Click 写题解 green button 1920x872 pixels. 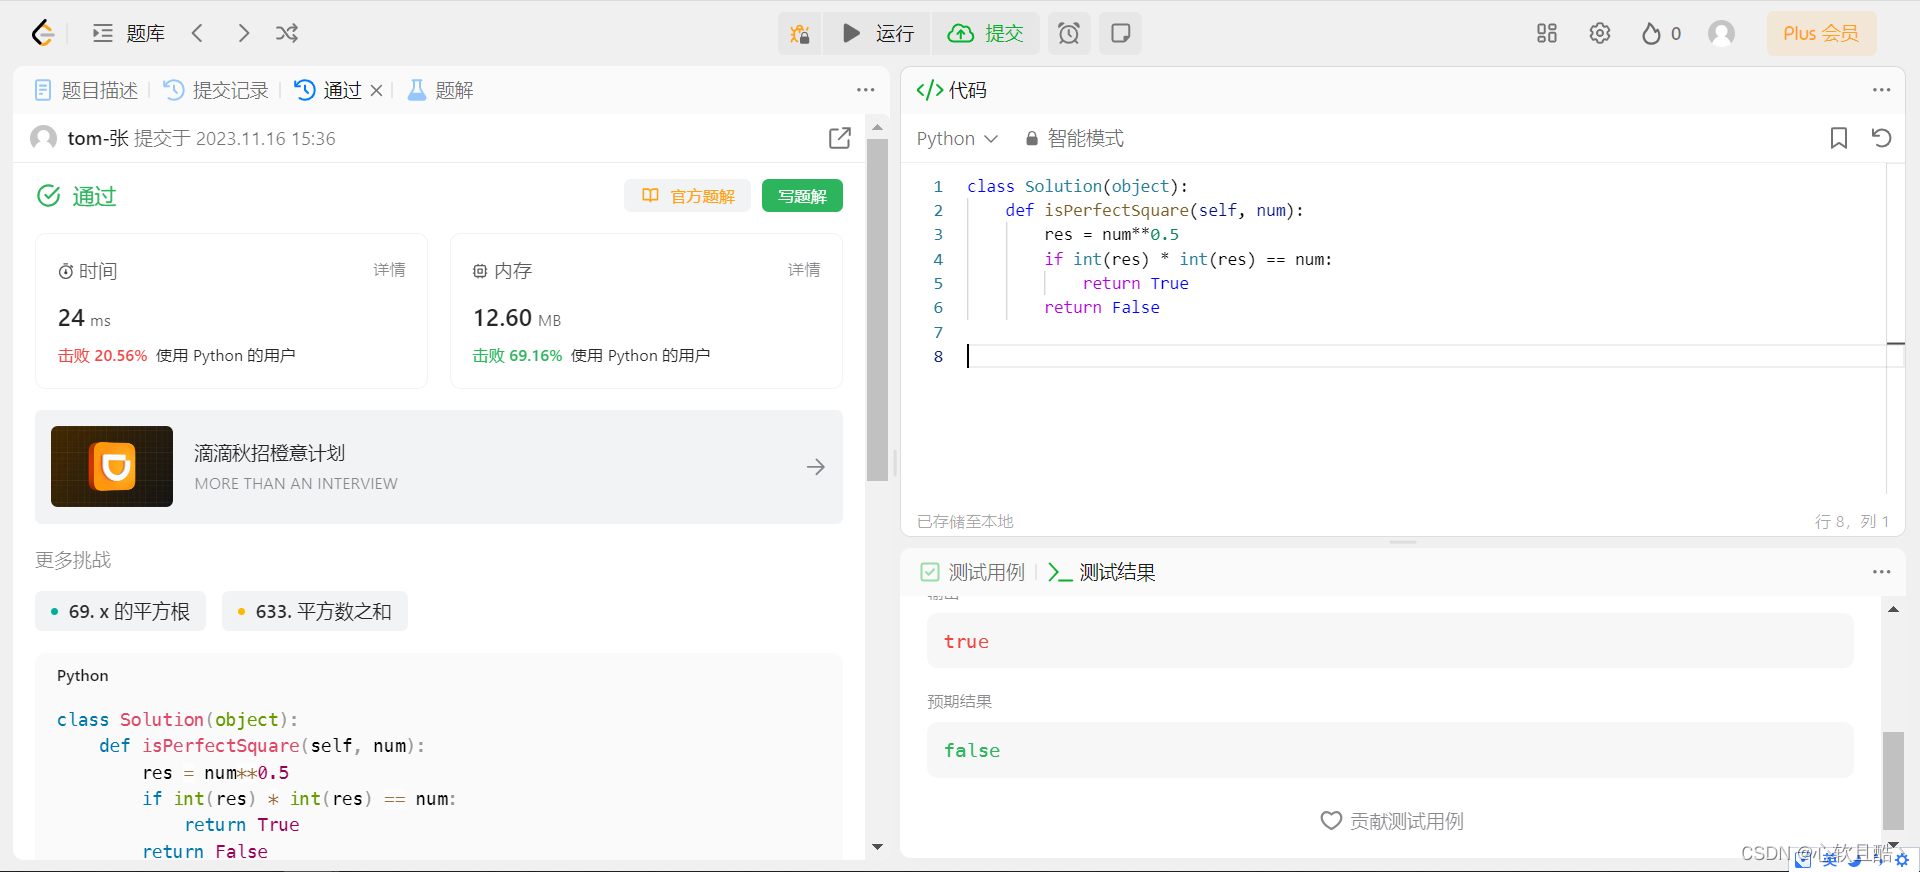802,196
